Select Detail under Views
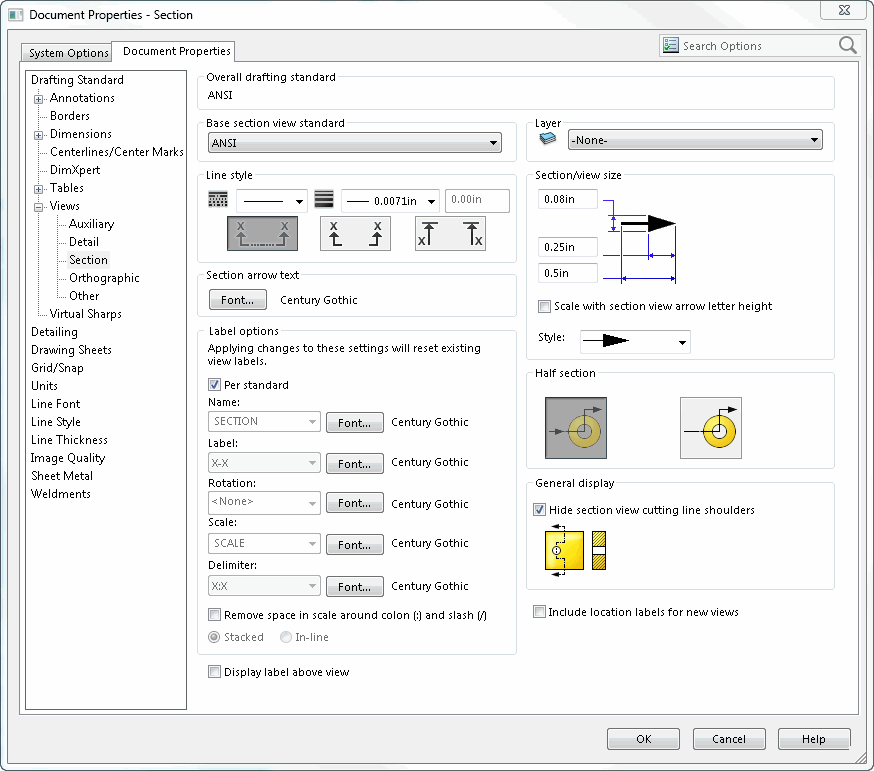 (84, 241)
